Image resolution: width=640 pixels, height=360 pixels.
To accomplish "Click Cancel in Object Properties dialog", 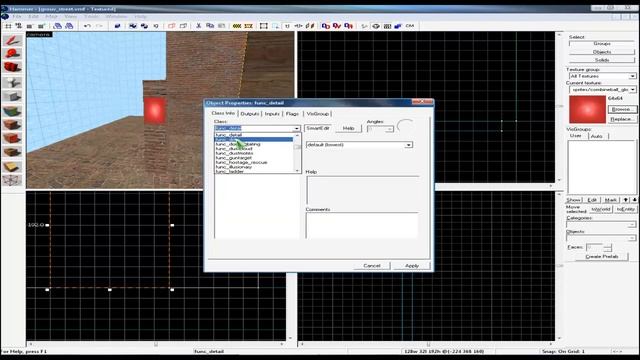I will 372,266.
